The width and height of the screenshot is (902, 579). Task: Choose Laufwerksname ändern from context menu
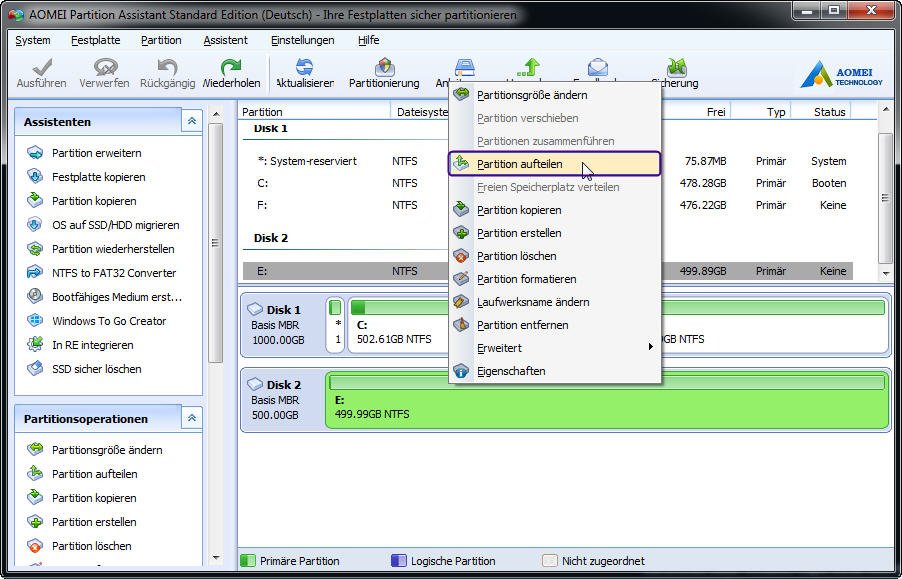pos(555,302)
